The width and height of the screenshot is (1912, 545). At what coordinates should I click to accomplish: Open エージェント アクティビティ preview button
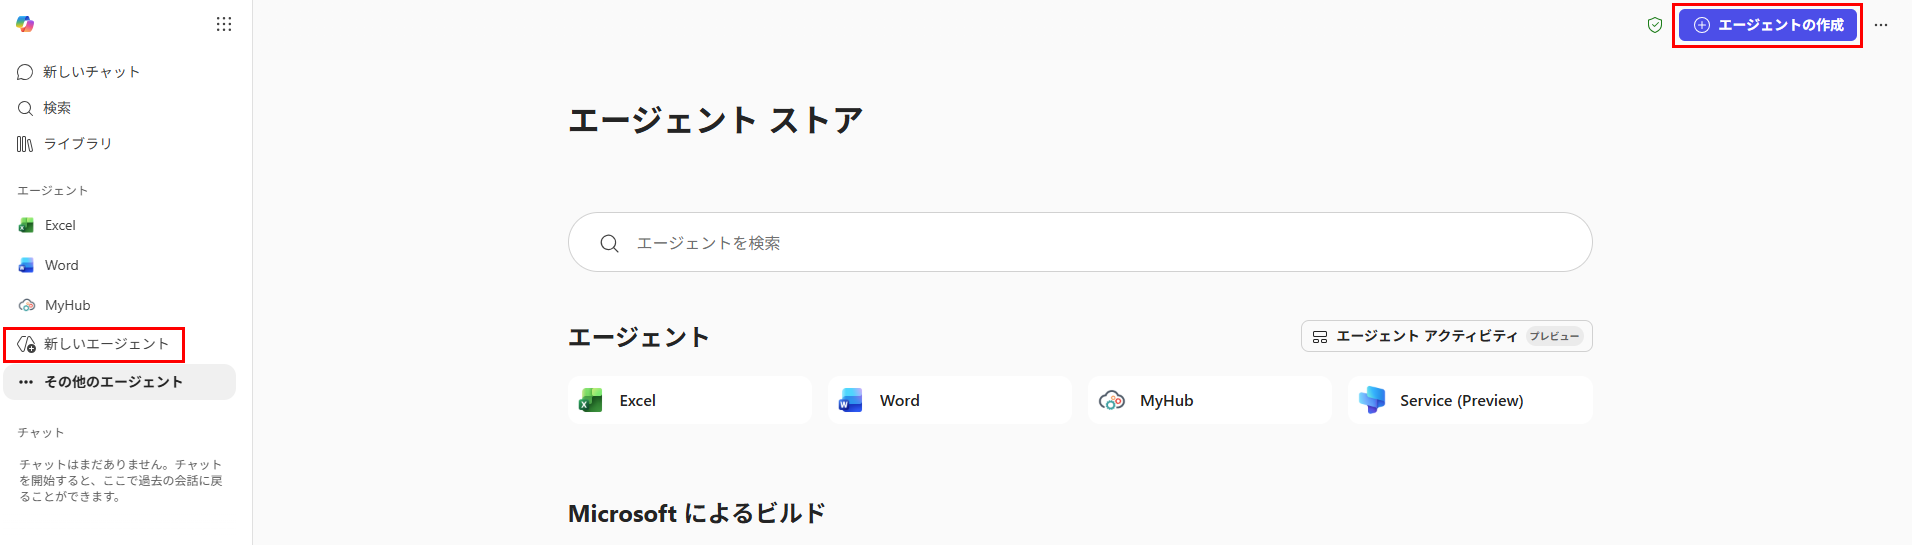(x=1446, y=336)
